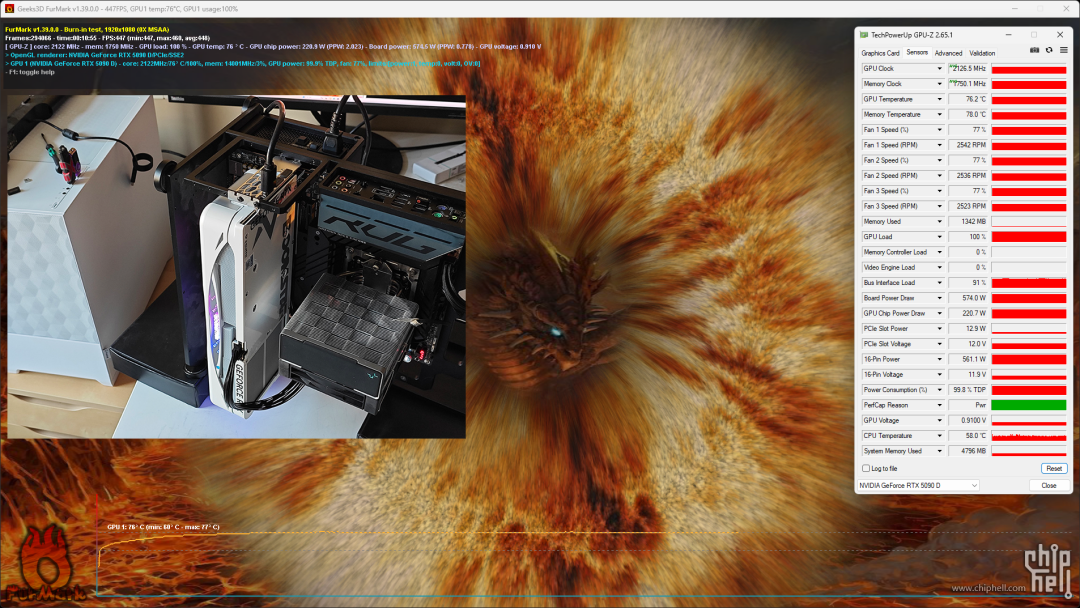Screen dimensions: 1080x608
Task: Expand the GPU Voltage sensor dropdown
Action: pos(939,420)
